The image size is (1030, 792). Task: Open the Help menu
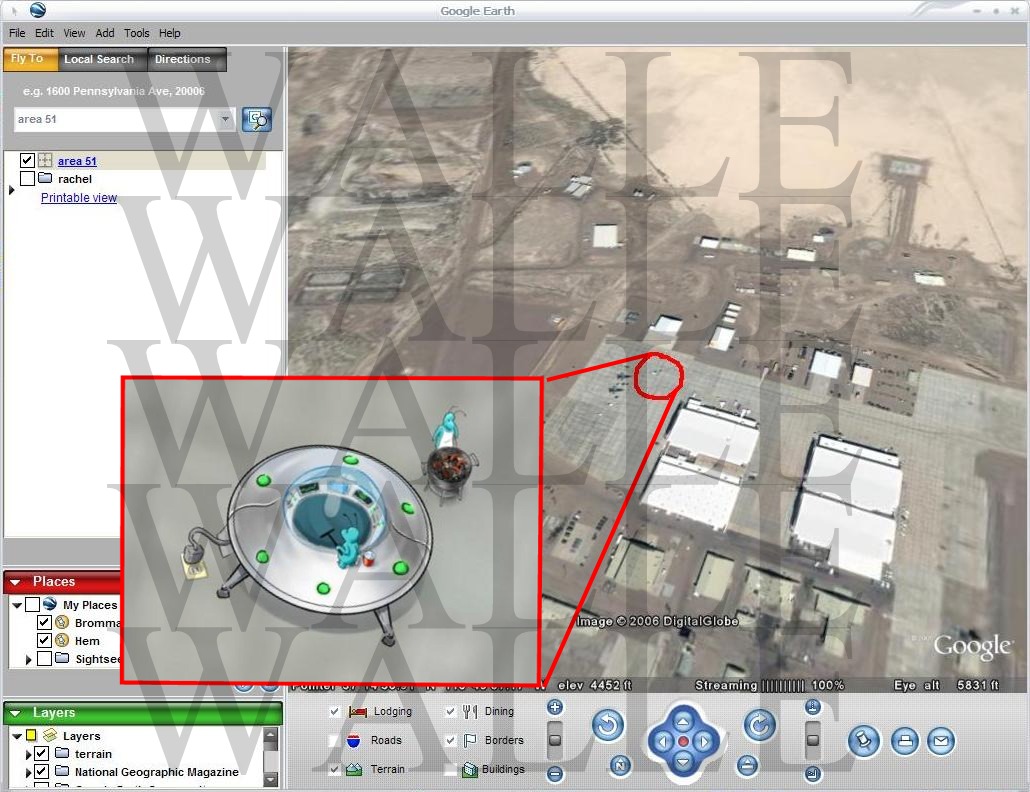169,33
